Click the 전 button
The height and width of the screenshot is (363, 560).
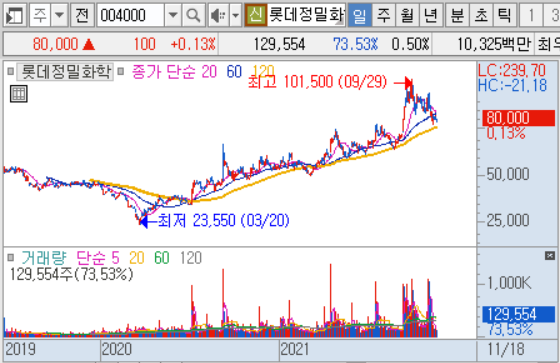82,15
